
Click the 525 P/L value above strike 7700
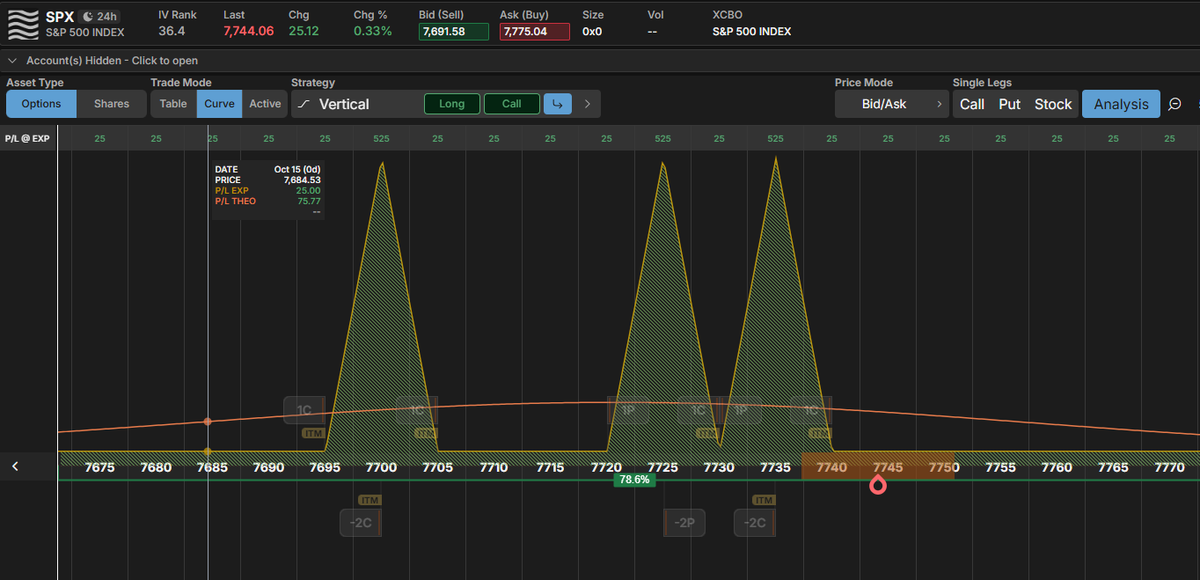(x=381, y=139)
